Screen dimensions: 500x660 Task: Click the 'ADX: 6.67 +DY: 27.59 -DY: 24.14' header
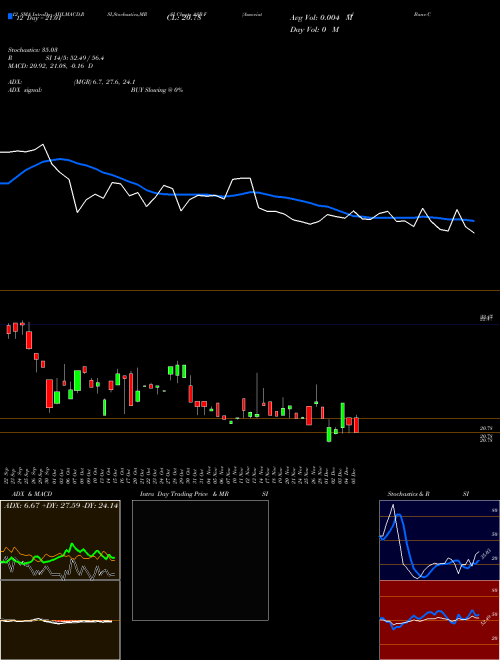(61, 506)
